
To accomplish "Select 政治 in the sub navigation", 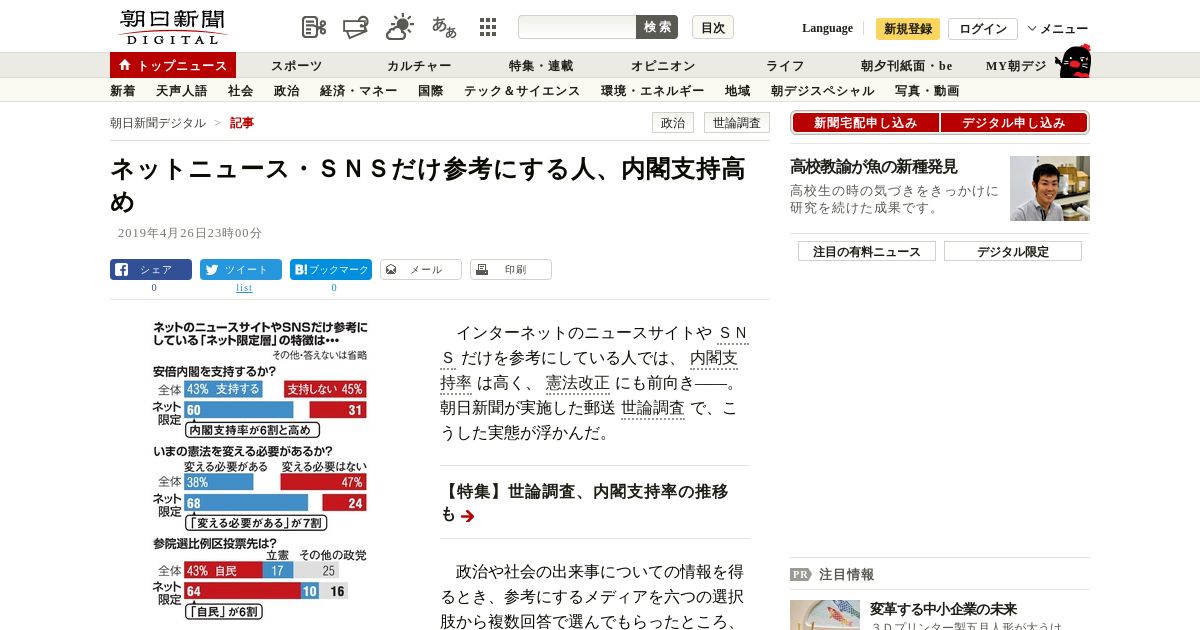I will (287, 91).
